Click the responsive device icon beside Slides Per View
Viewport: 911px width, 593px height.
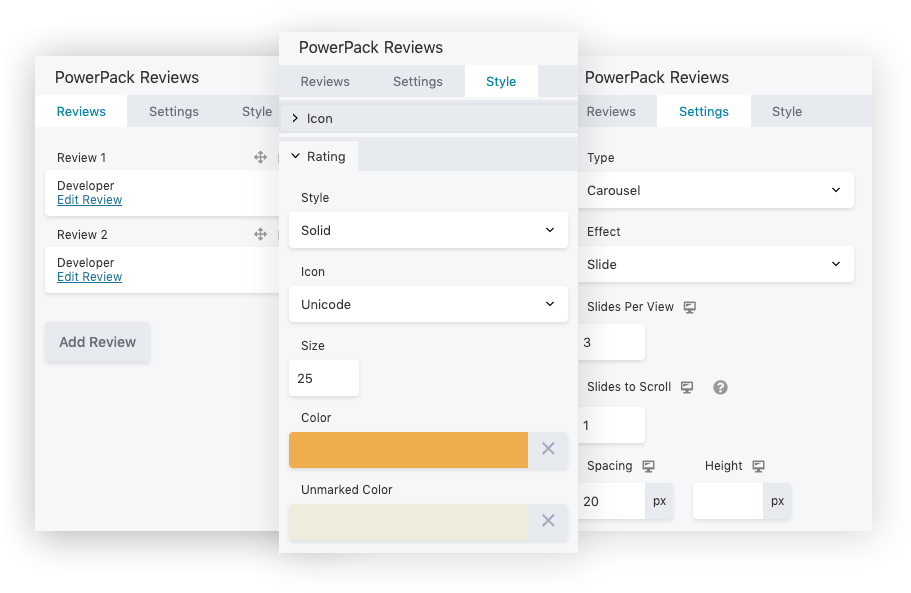(x=690, y=307)
